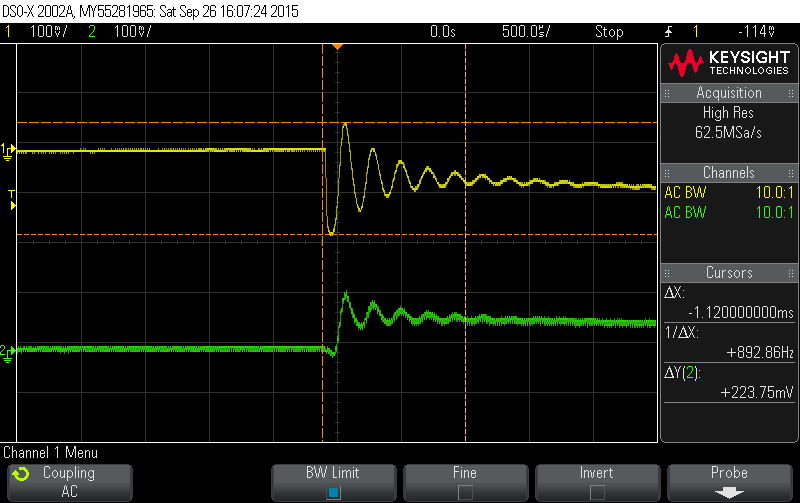Open the Cursors panel header
This screenshot has width=800, height=503.
729,272
